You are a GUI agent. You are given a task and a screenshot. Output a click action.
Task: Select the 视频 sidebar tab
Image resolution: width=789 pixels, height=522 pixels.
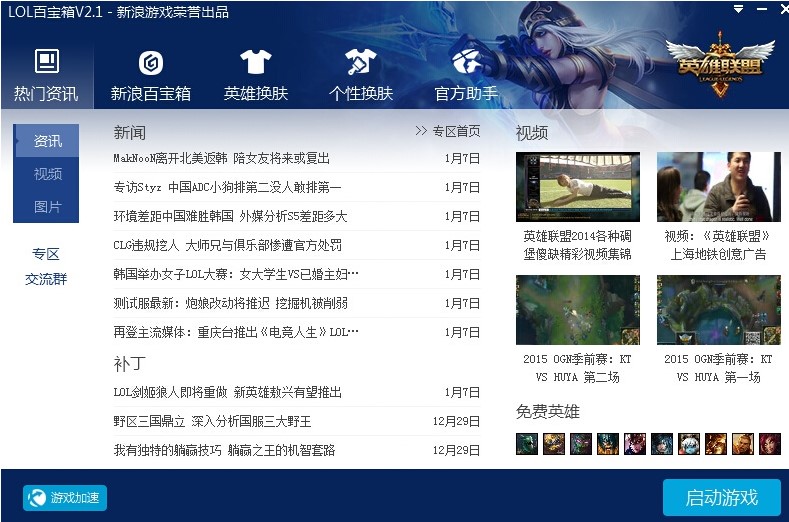(x=46, y=174)
